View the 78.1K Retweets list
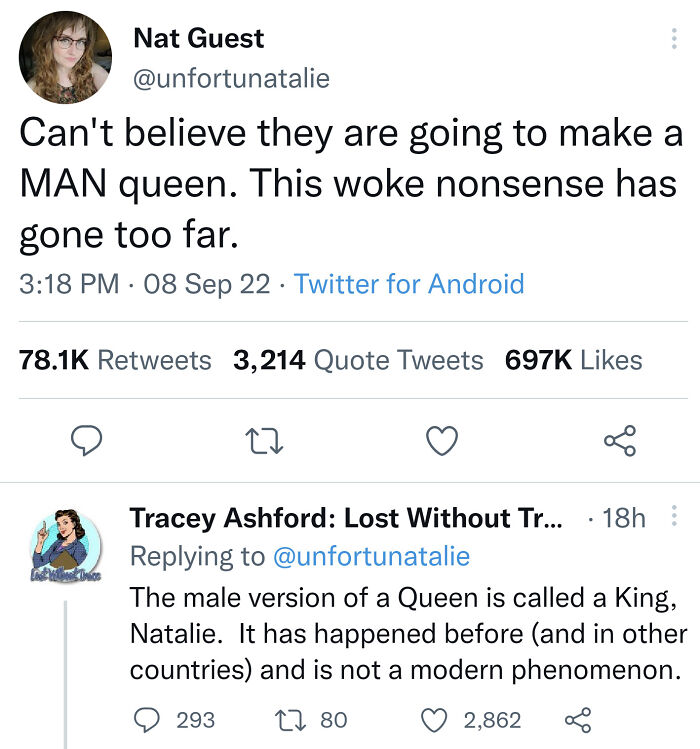 [x=115, y=360]
